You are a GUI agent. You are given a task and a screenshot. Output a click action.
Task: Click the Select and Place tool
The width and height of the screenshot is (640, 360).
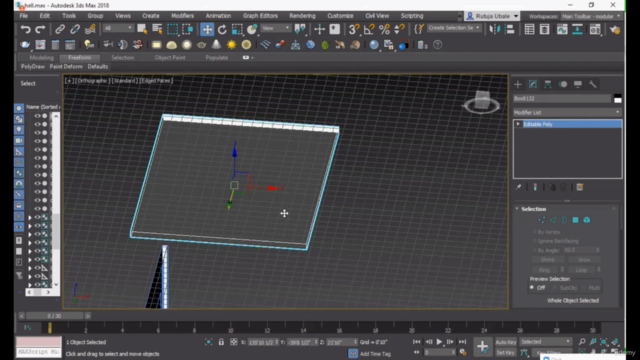pyautogui.click(x=252, y=29)
